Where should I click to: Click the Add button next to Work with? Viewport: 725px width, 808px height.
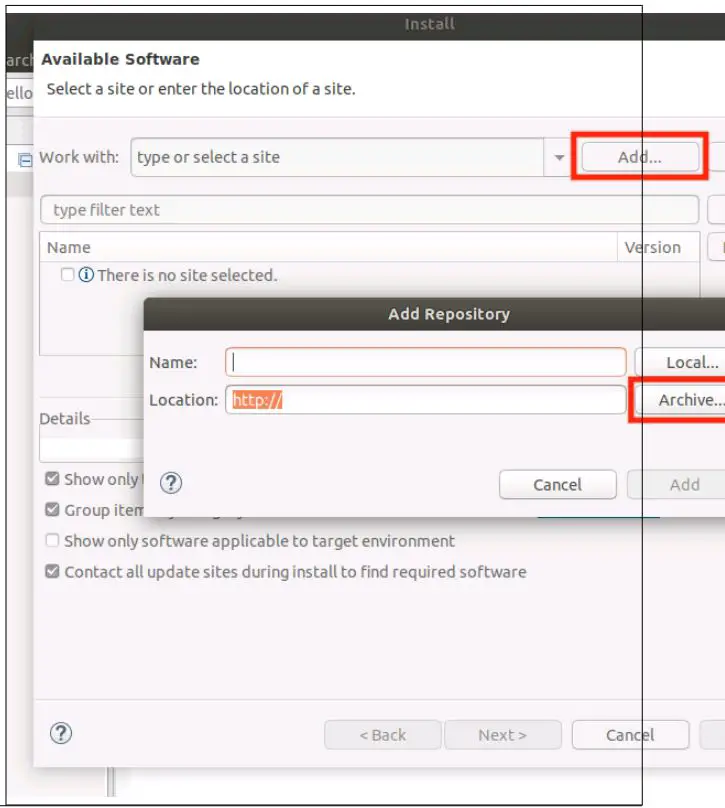(x=640, y=156)
